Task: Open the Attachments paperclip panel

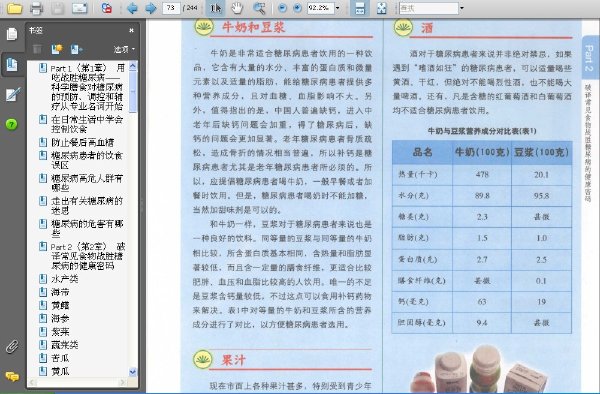Action: 12,347
